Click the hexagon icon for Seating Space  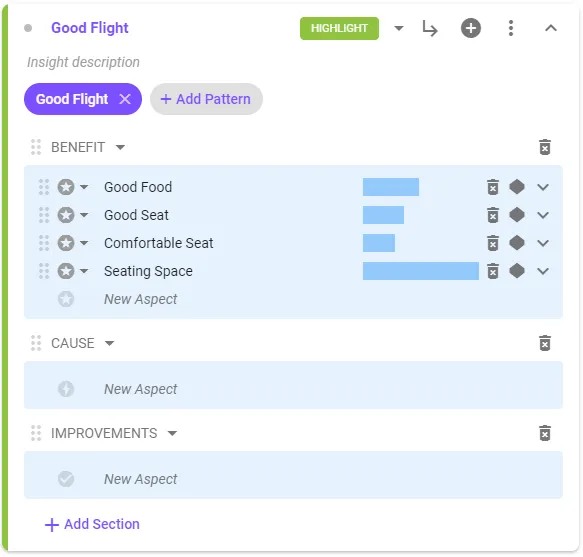[x=516, y=271]
